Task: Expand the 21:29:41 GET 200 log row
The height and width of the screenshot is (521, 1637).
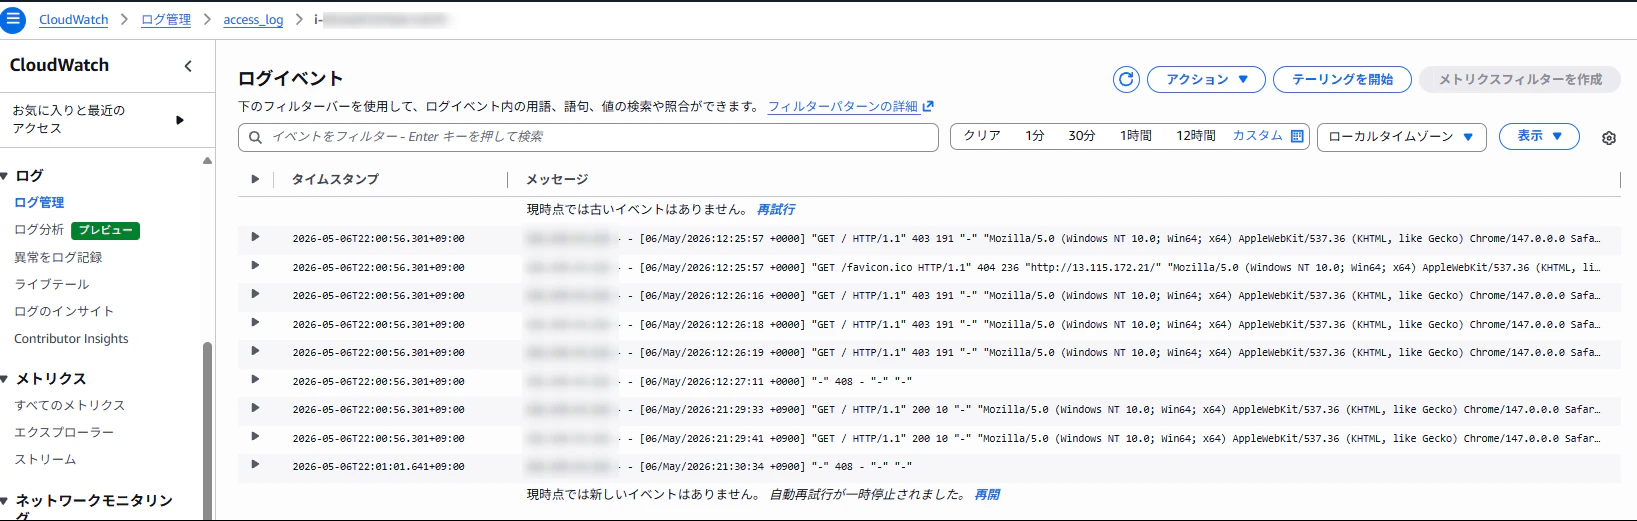Action: click(255, 436)
